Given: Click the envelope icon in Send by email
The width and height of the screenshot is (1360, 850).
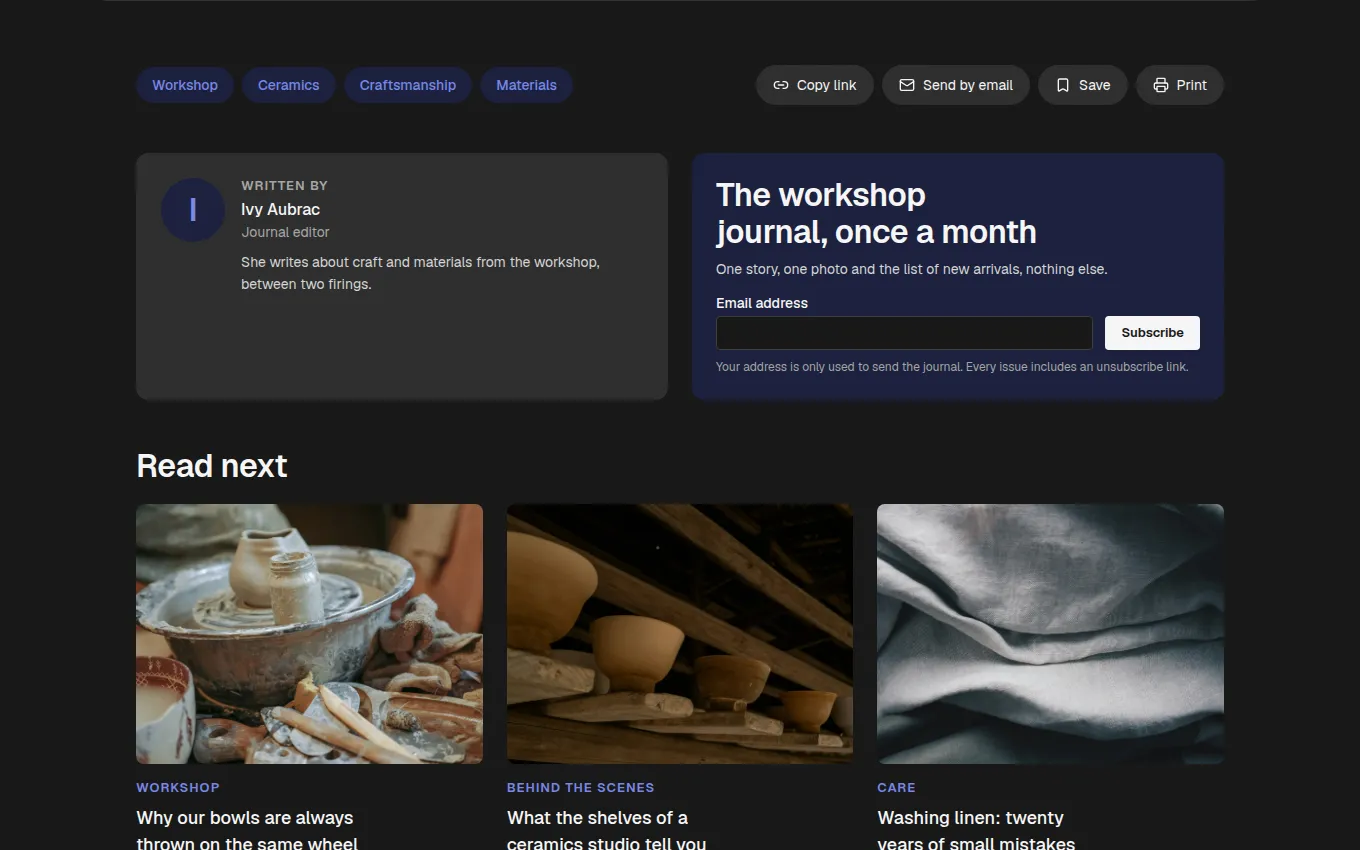Looking at the screenshot, I should coord(907,85).
